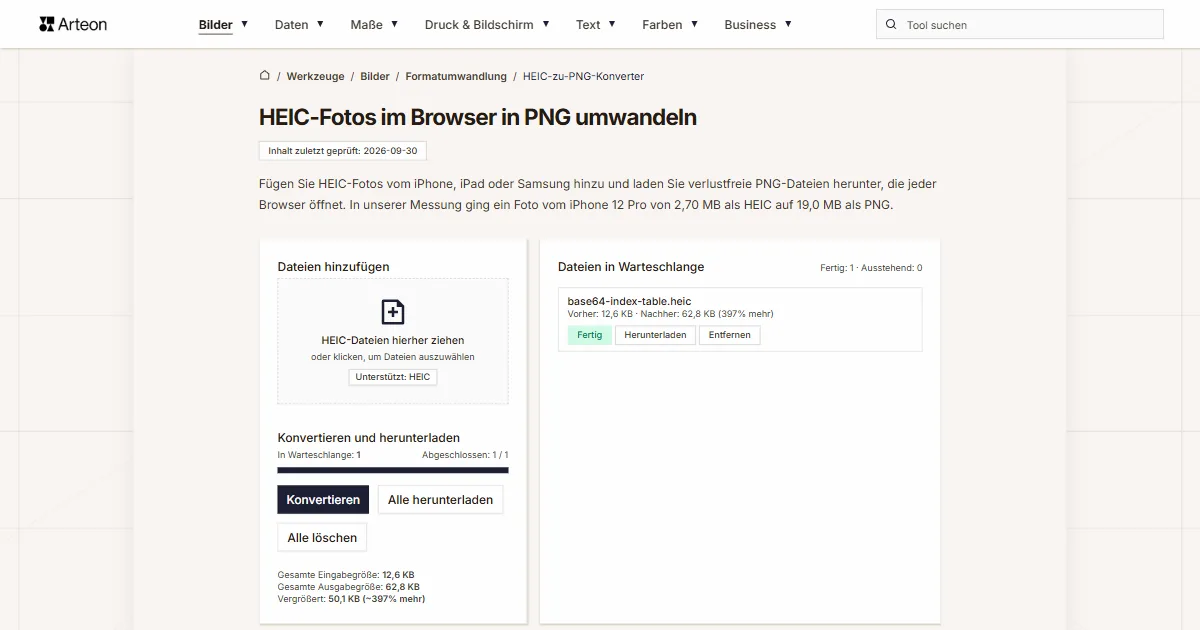Click the Fertig status badge
Image resolution: width=1200 pixels, height=630 pixels.
tap(590, 335)
